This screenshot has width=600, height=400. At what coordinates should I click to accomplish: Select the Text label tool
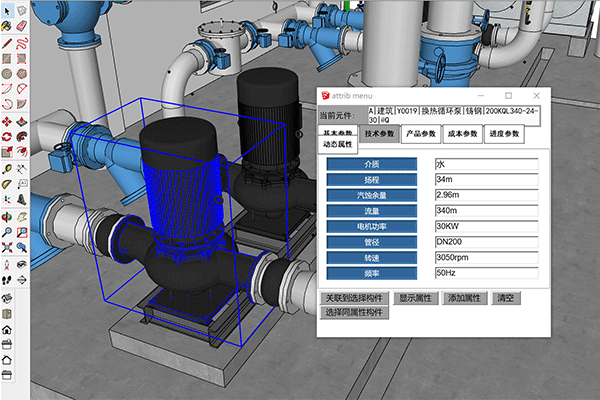point(22,184)
